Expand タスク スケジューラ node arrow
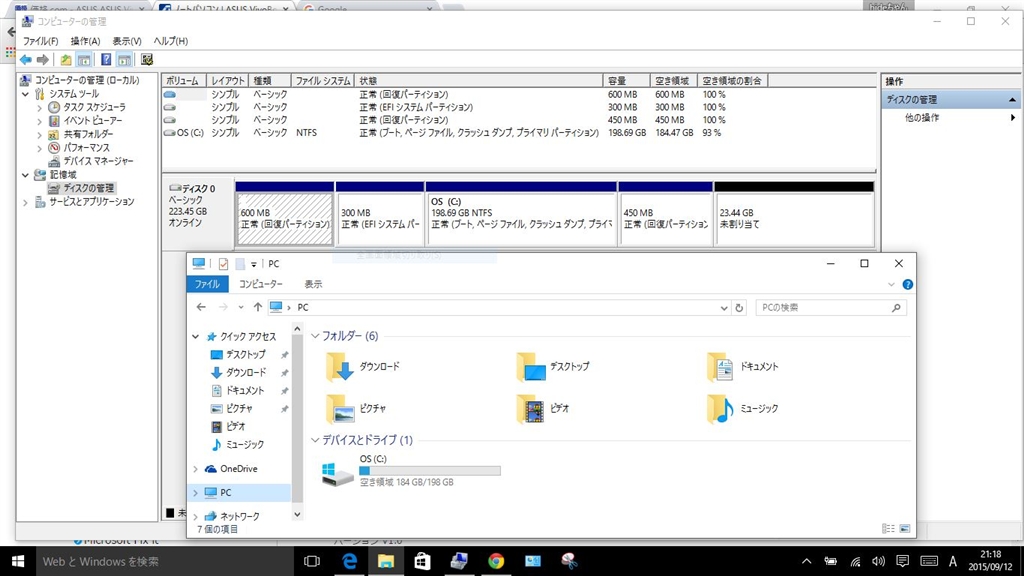Screen dimensions: 1024x576 [x=39, y=107]
